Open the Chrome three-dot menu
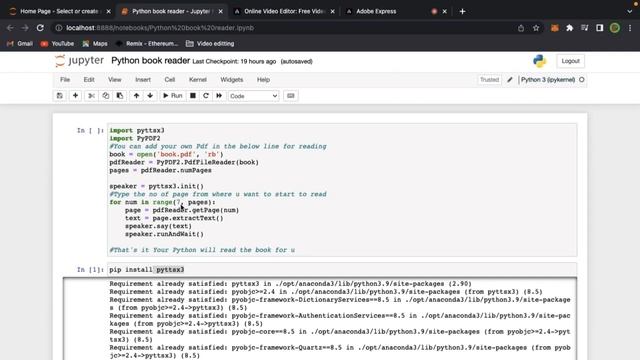Screen dimensions: 640x360 click(630, 28)
